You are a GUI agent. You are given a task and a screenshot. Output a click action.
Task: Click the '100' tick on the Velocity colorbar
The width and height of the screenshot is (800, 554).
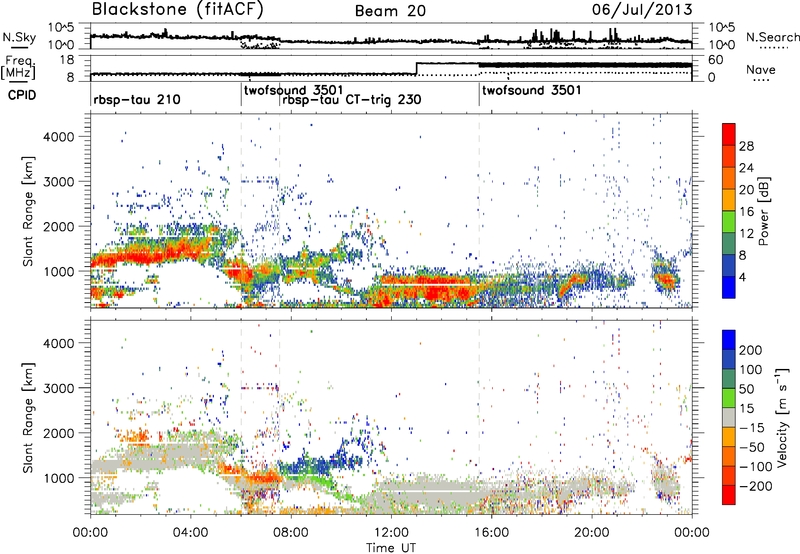coord(750,369)
